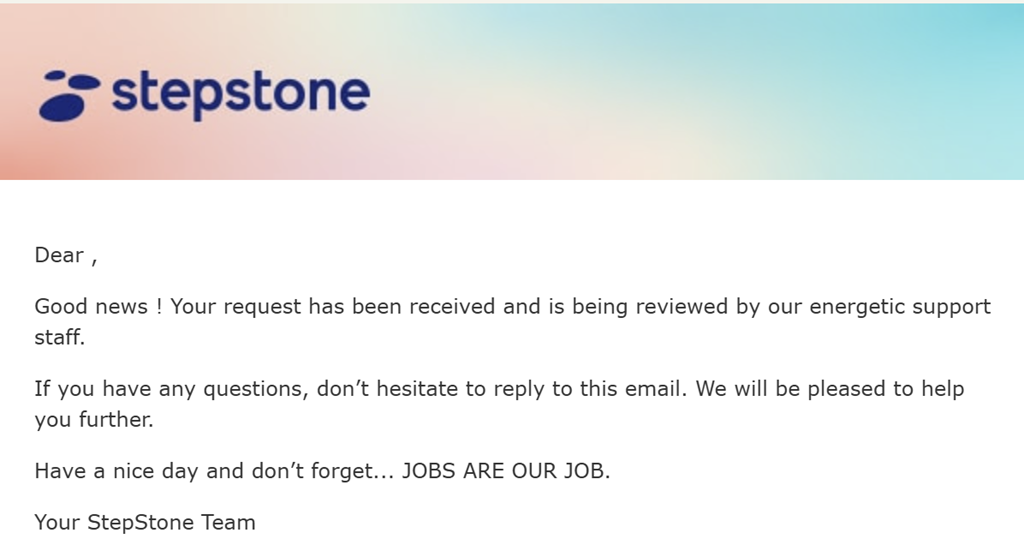
Task: Click the words "you further."
Action: (94, 420)
